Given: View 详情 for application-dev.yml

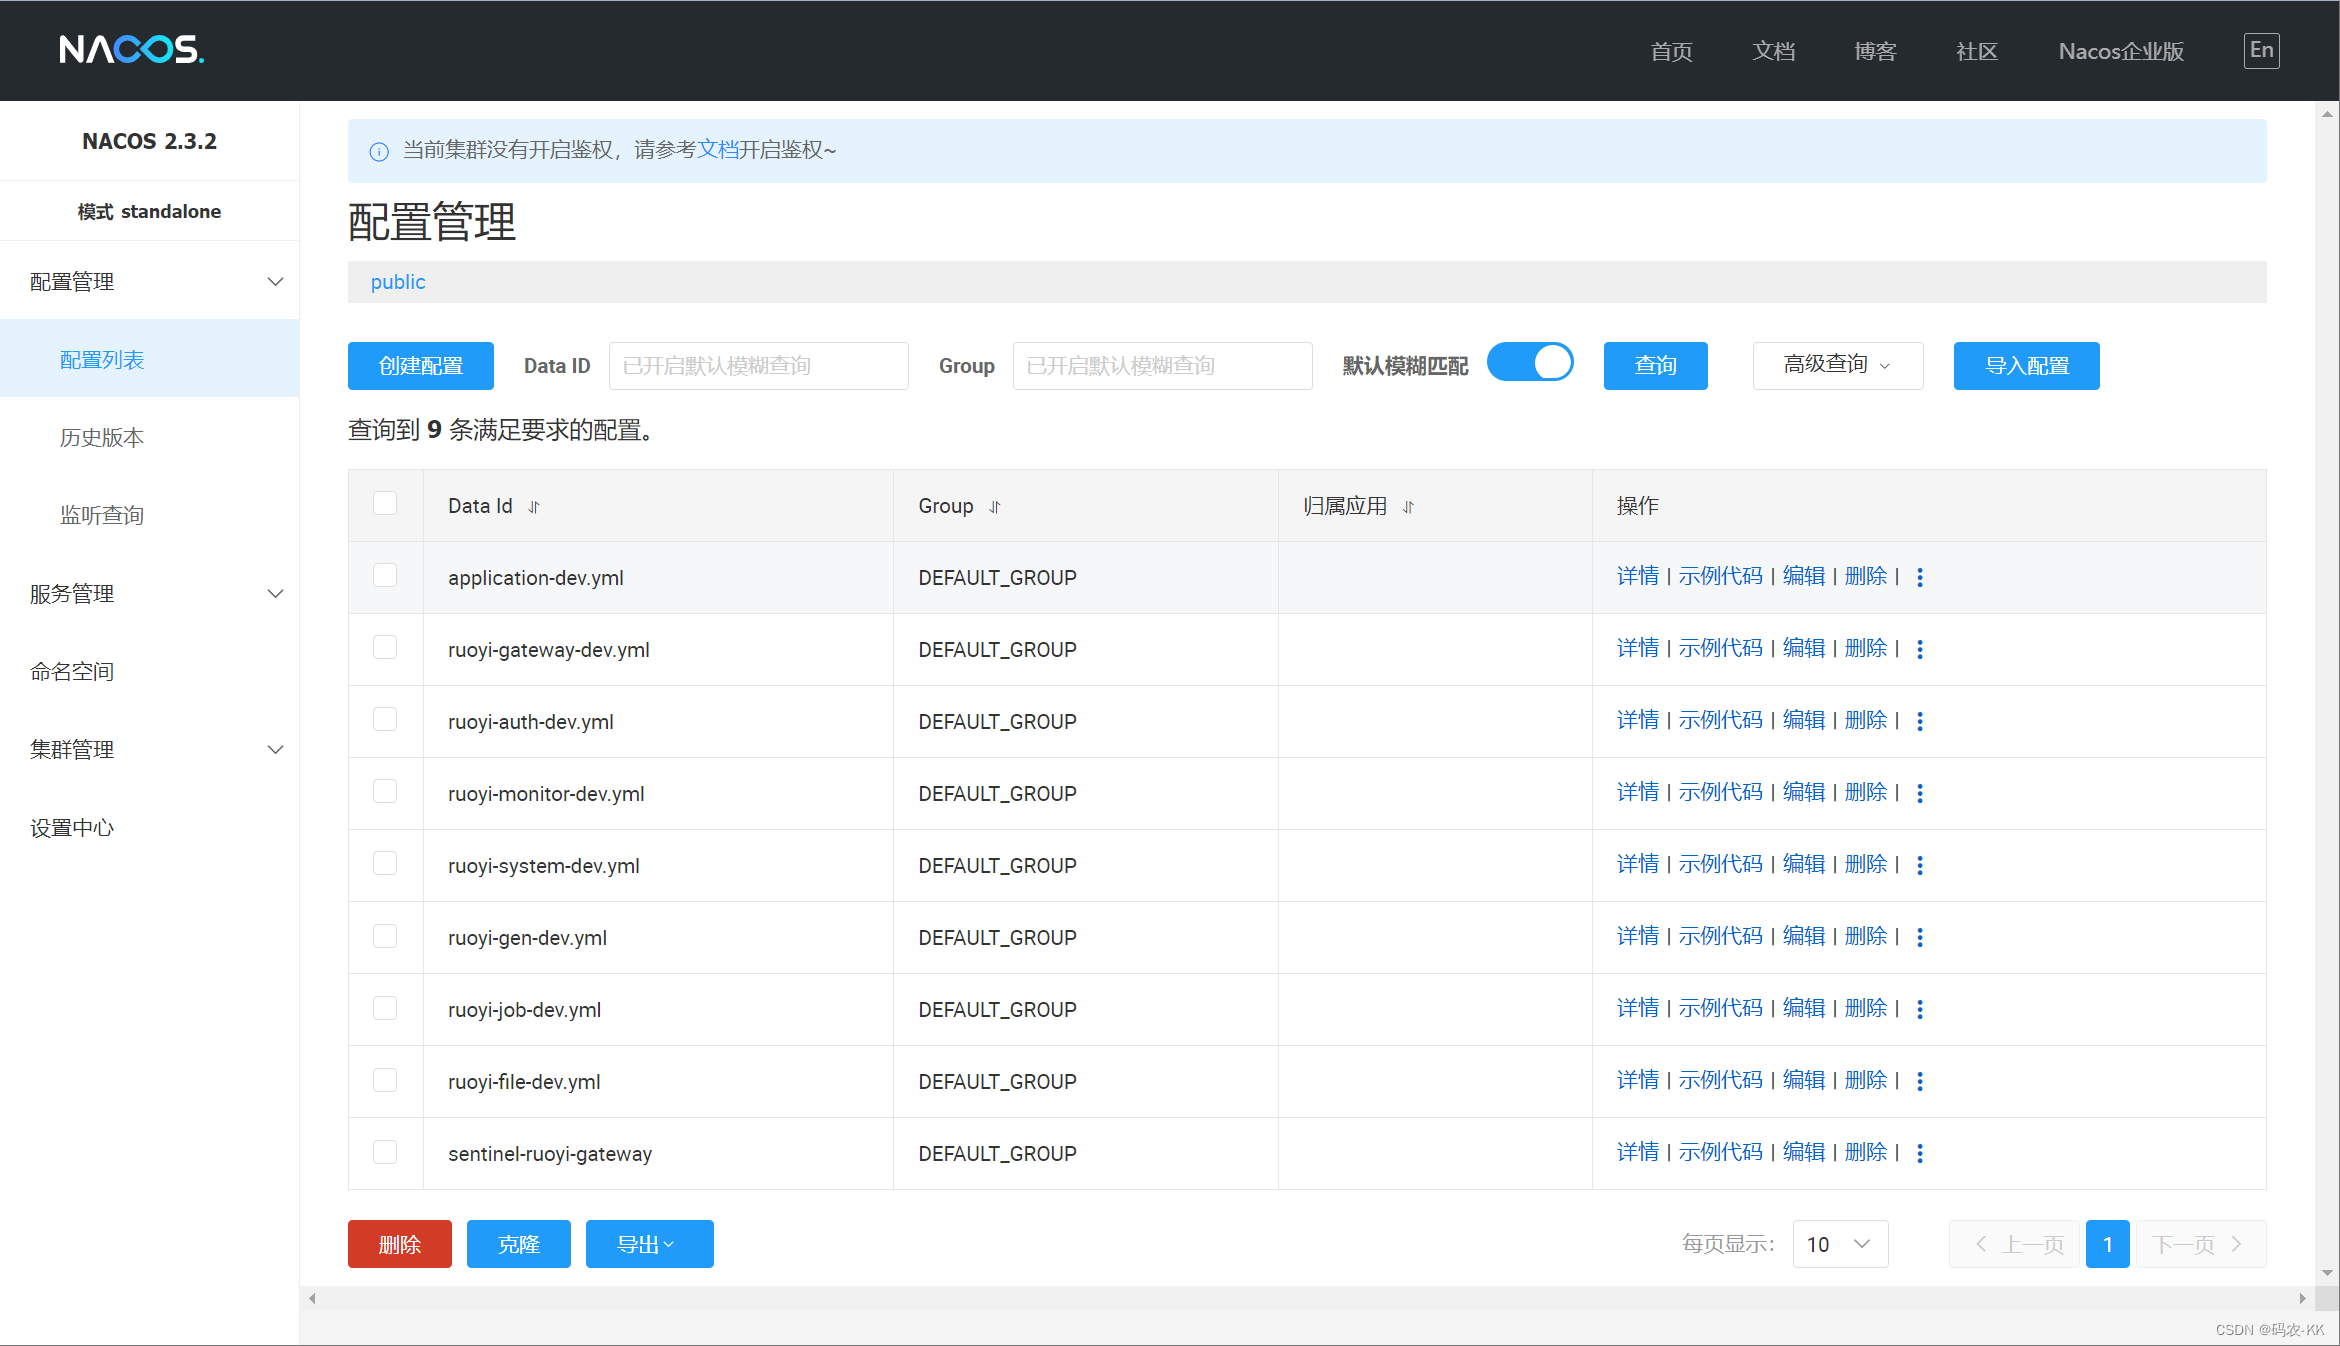Looking at the screenshot, I should (x=1637, y=576).
